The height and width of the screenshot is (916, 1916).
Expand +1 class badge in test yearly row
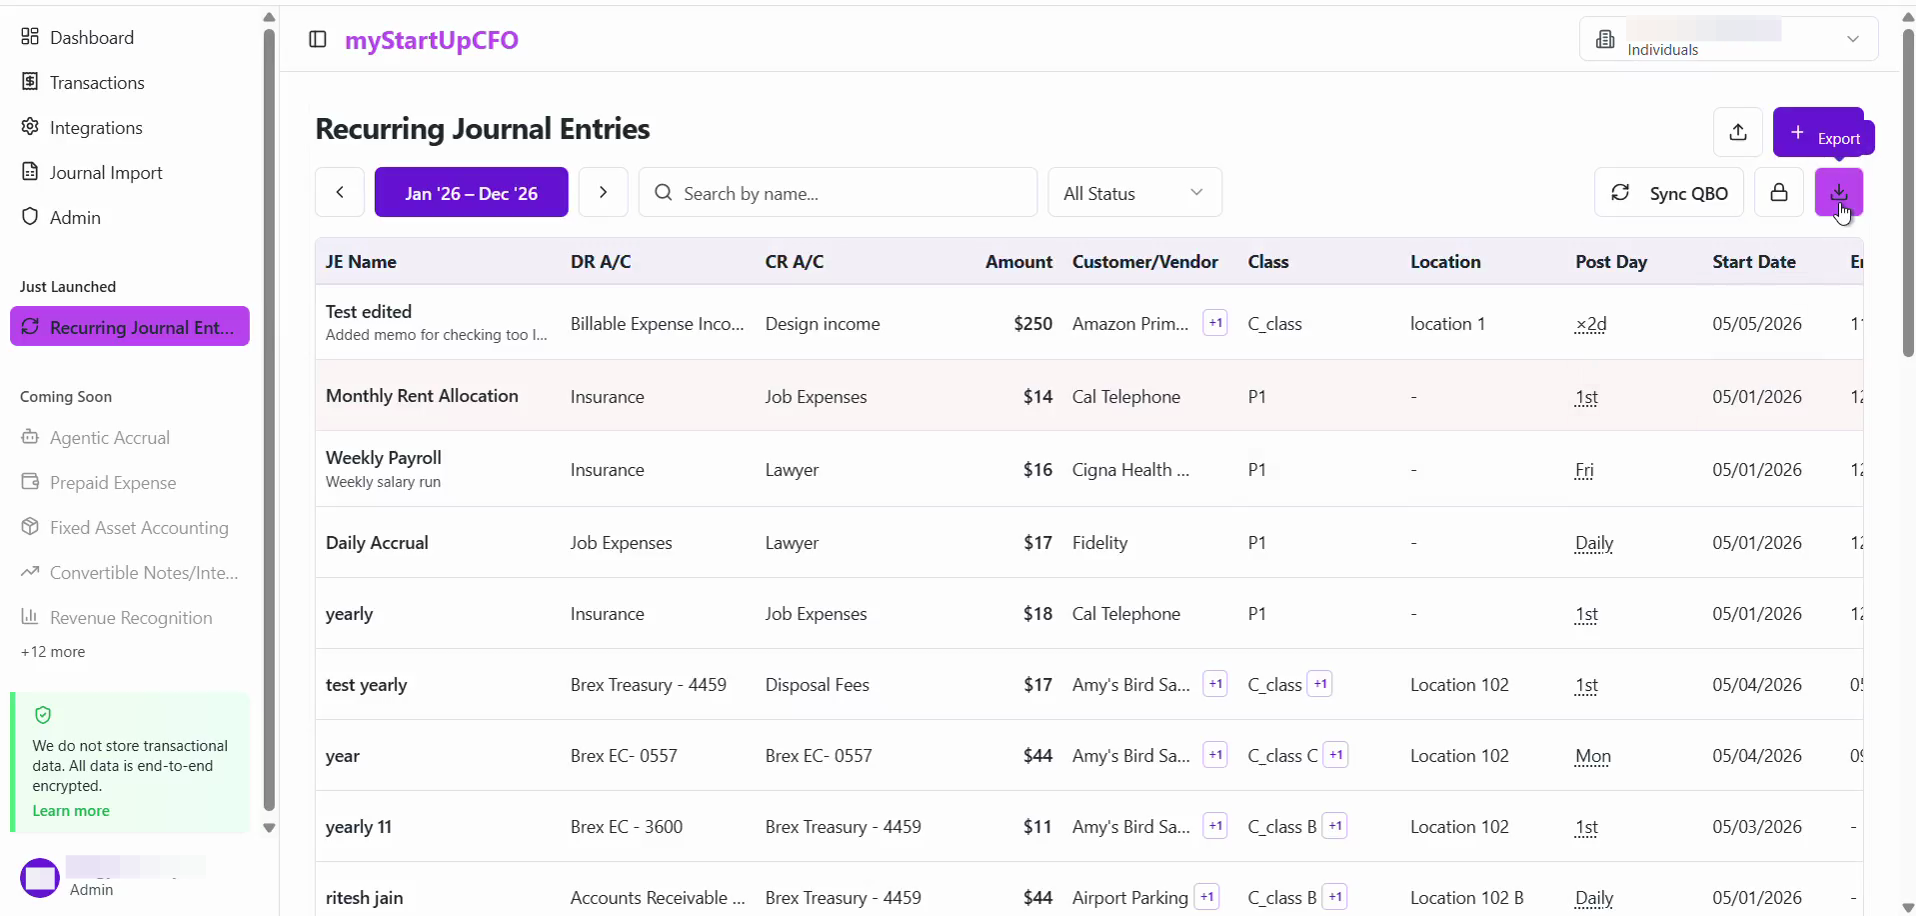coord(1320,684)
